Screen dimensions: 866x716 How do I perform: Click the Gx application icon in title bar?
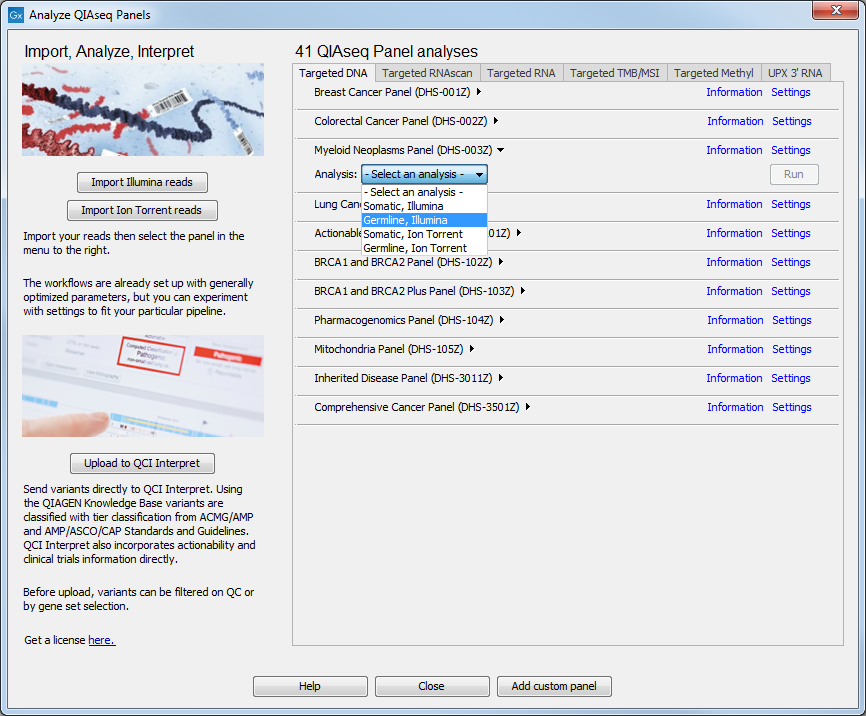coord(16,15)
